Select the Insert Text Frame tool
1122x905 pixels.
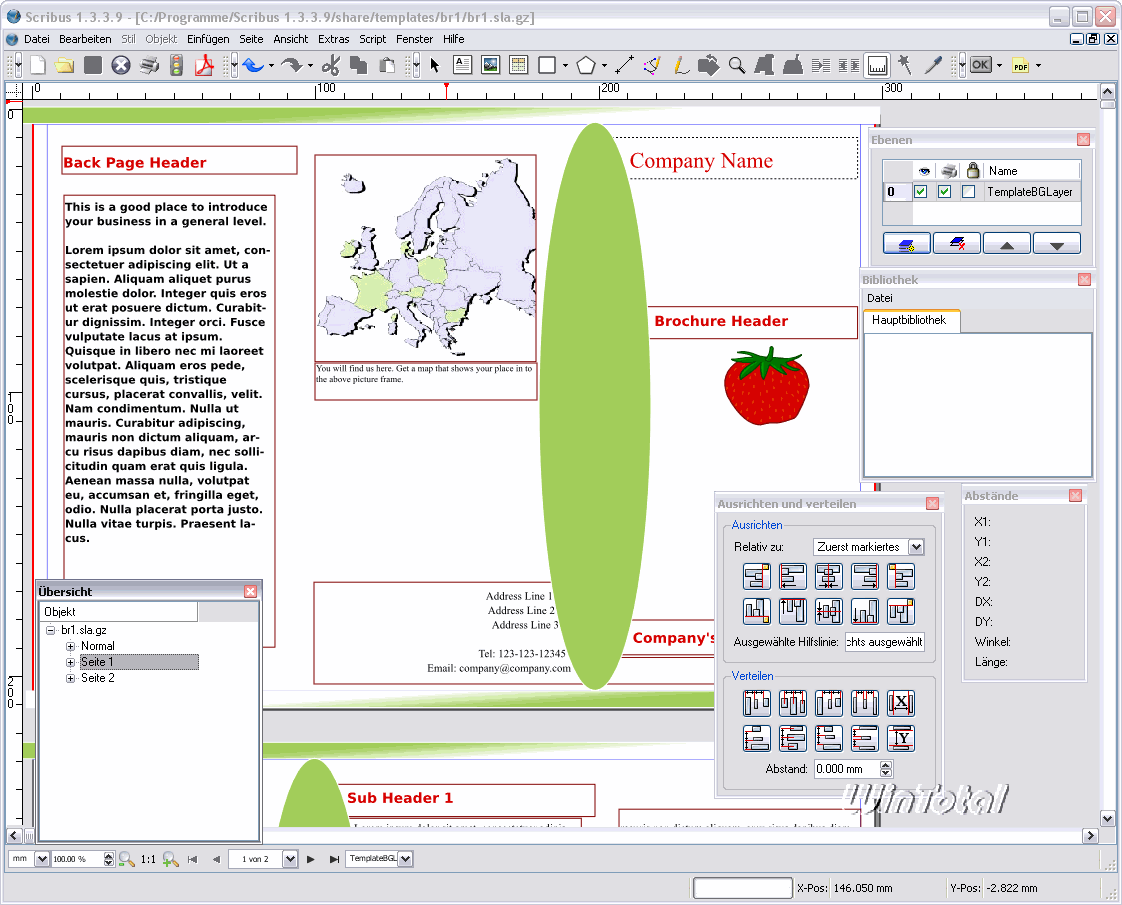tap(463, 65)
